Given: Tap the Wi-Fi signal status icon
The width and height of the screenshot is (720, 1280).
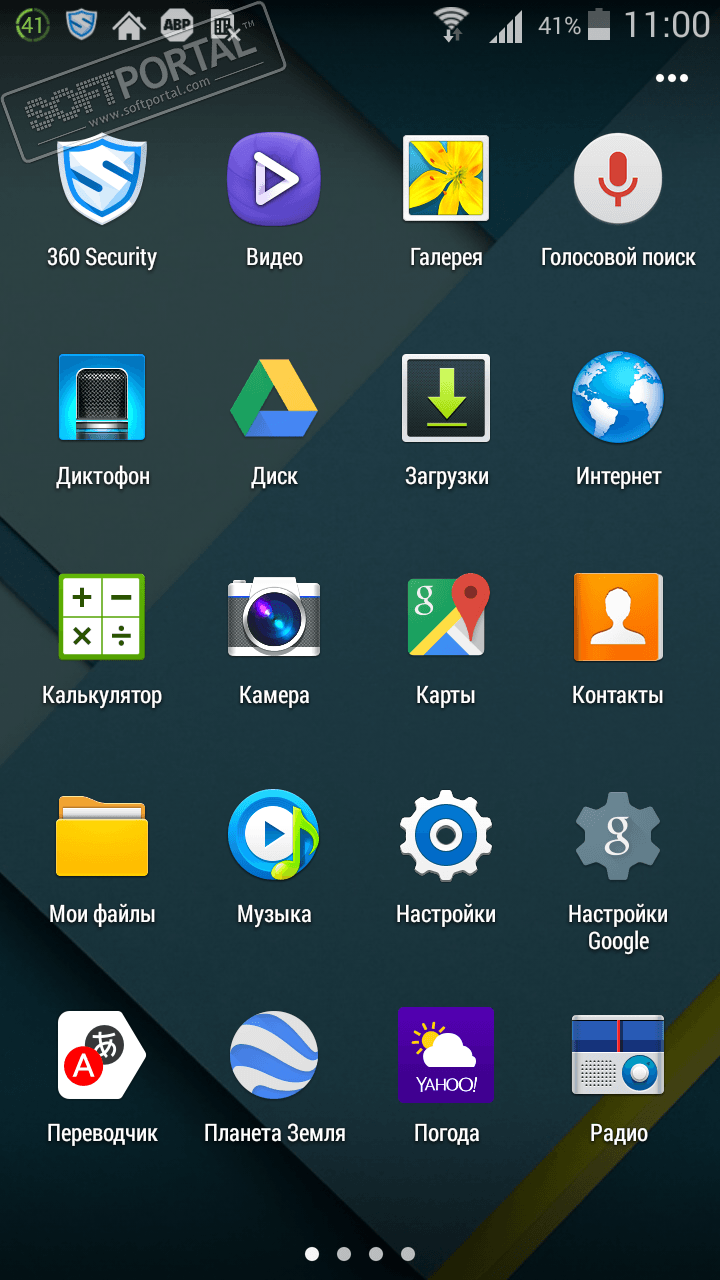Looking at the screenshot, I should click(453, 25).
